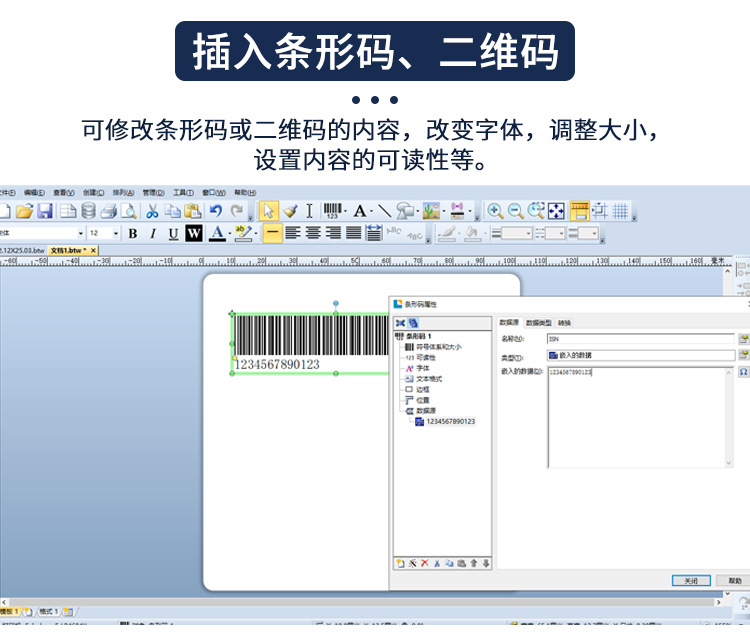Click the encoder card tool icon
This screenshot has width=750, height=642.
click(x=458, y=211)
